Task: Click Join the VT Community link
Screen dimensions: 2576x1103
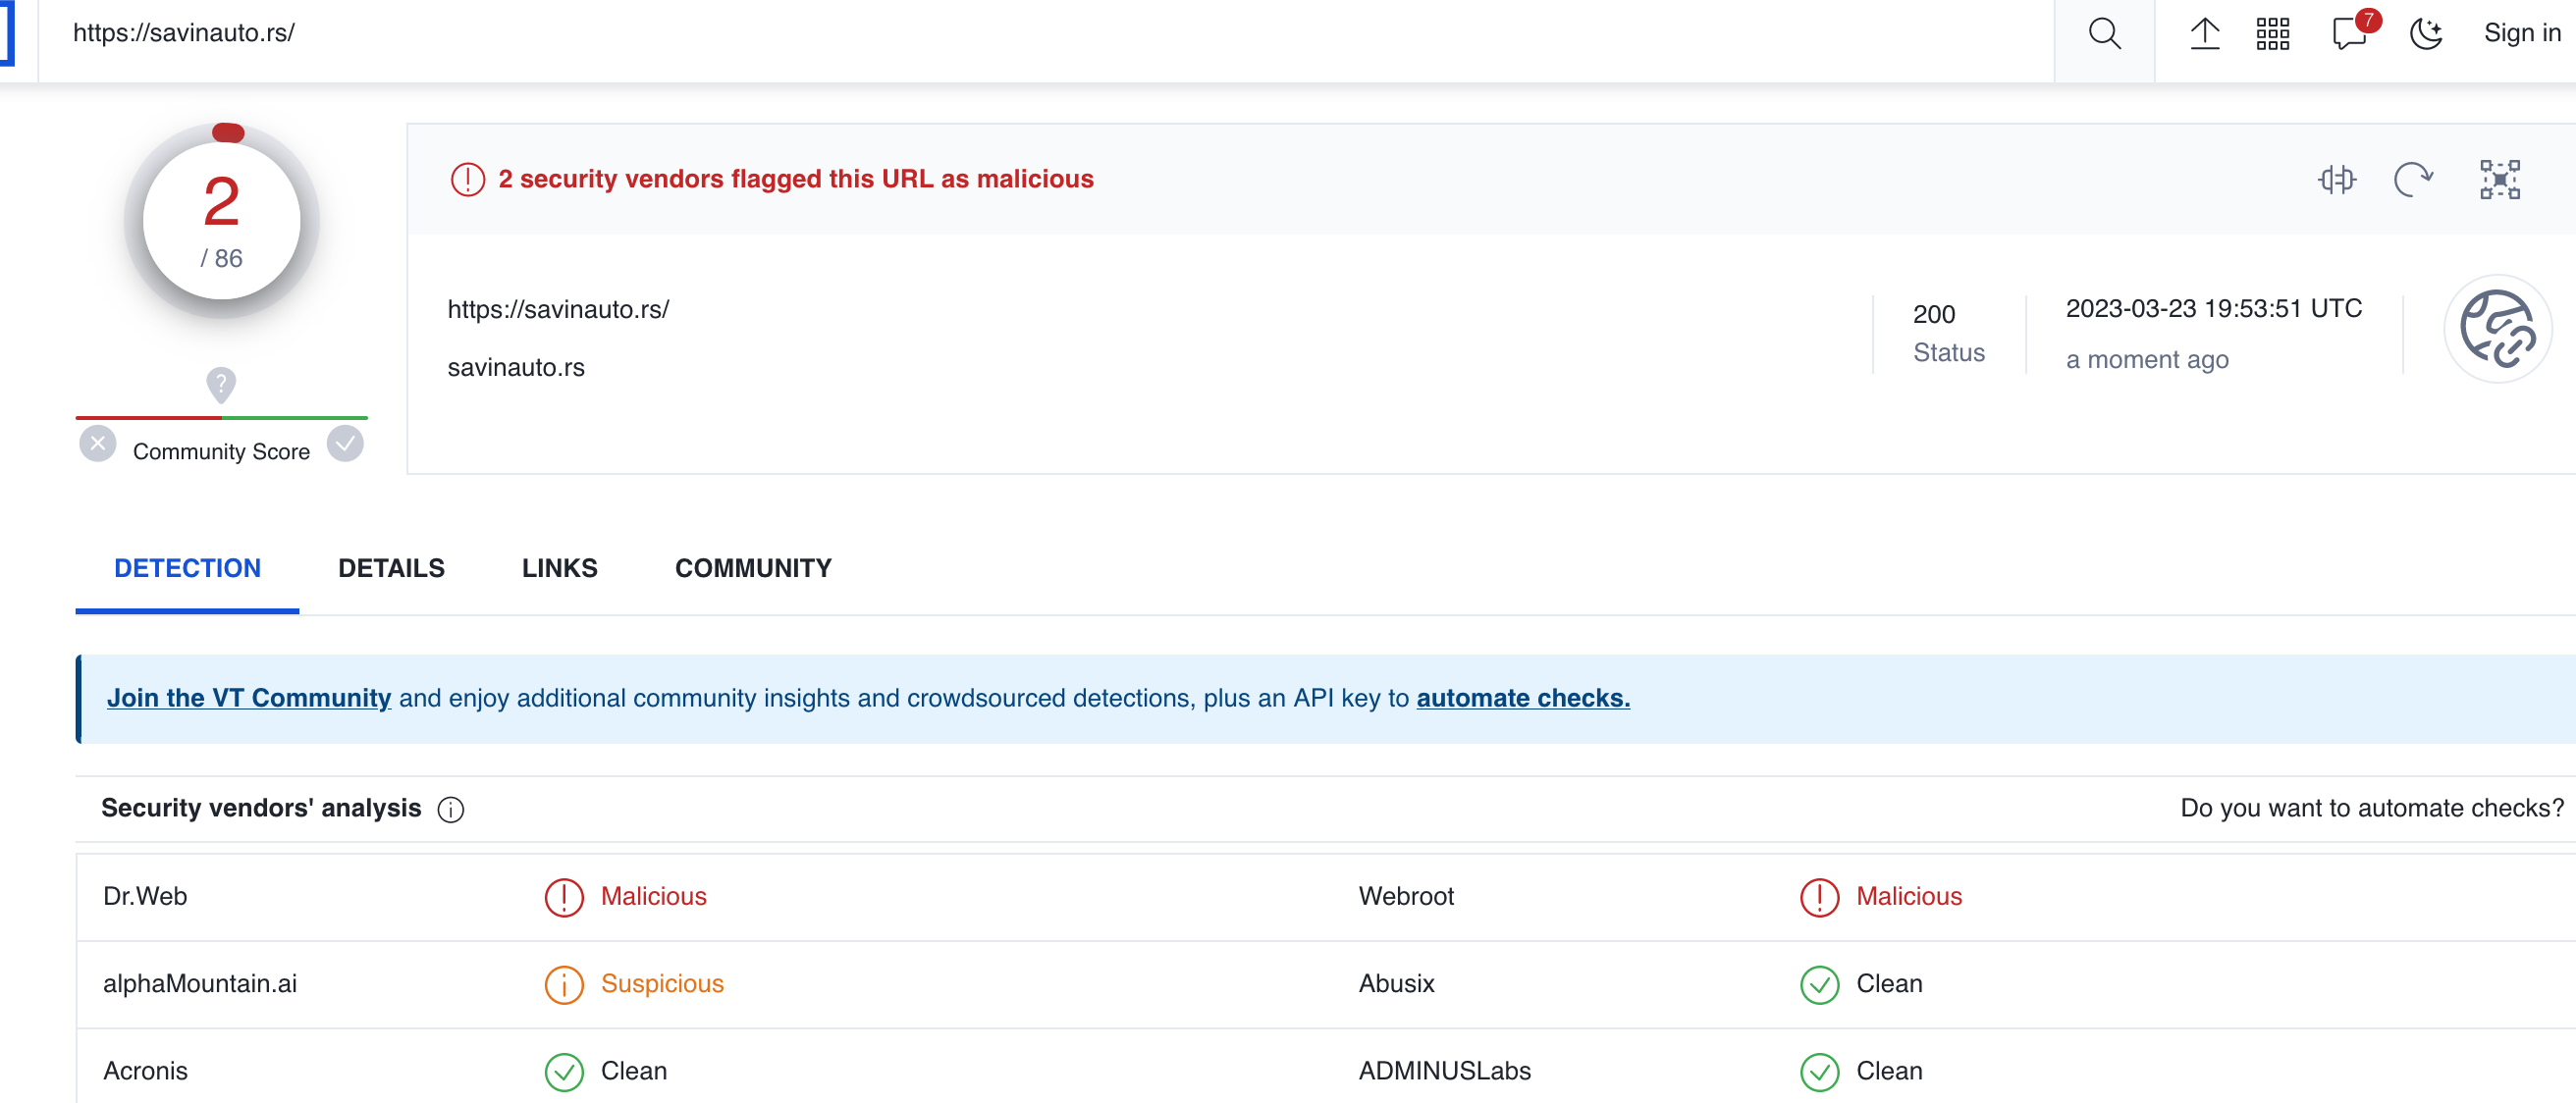Action: (x=249, y=697)
